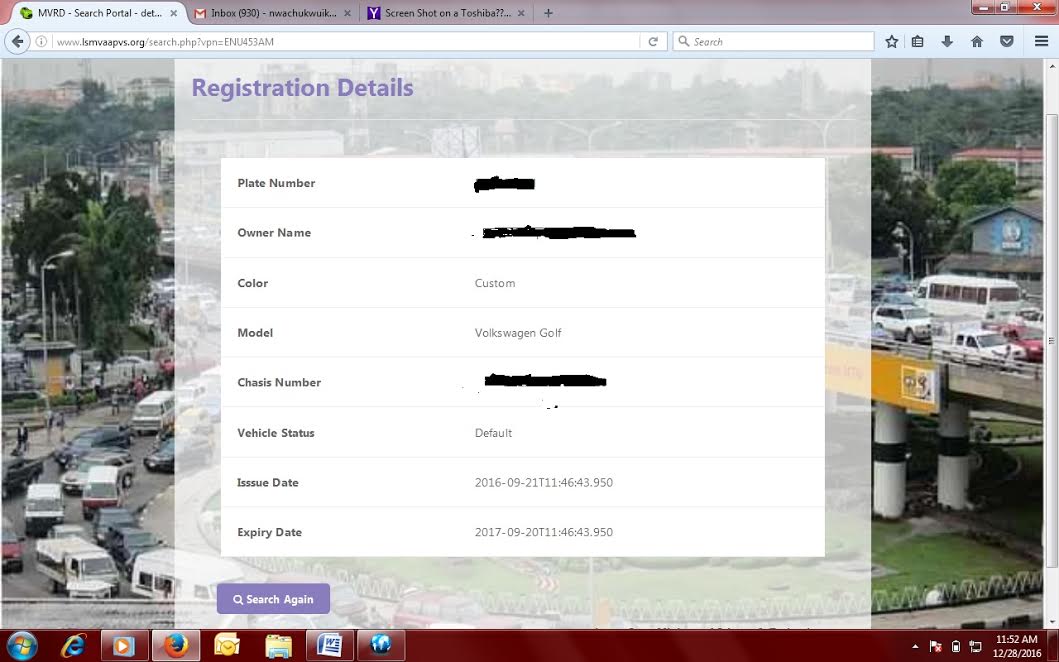Click the browser back arrow button
Viewport: 1059px width, 662px height.
(x=17, y=41)
